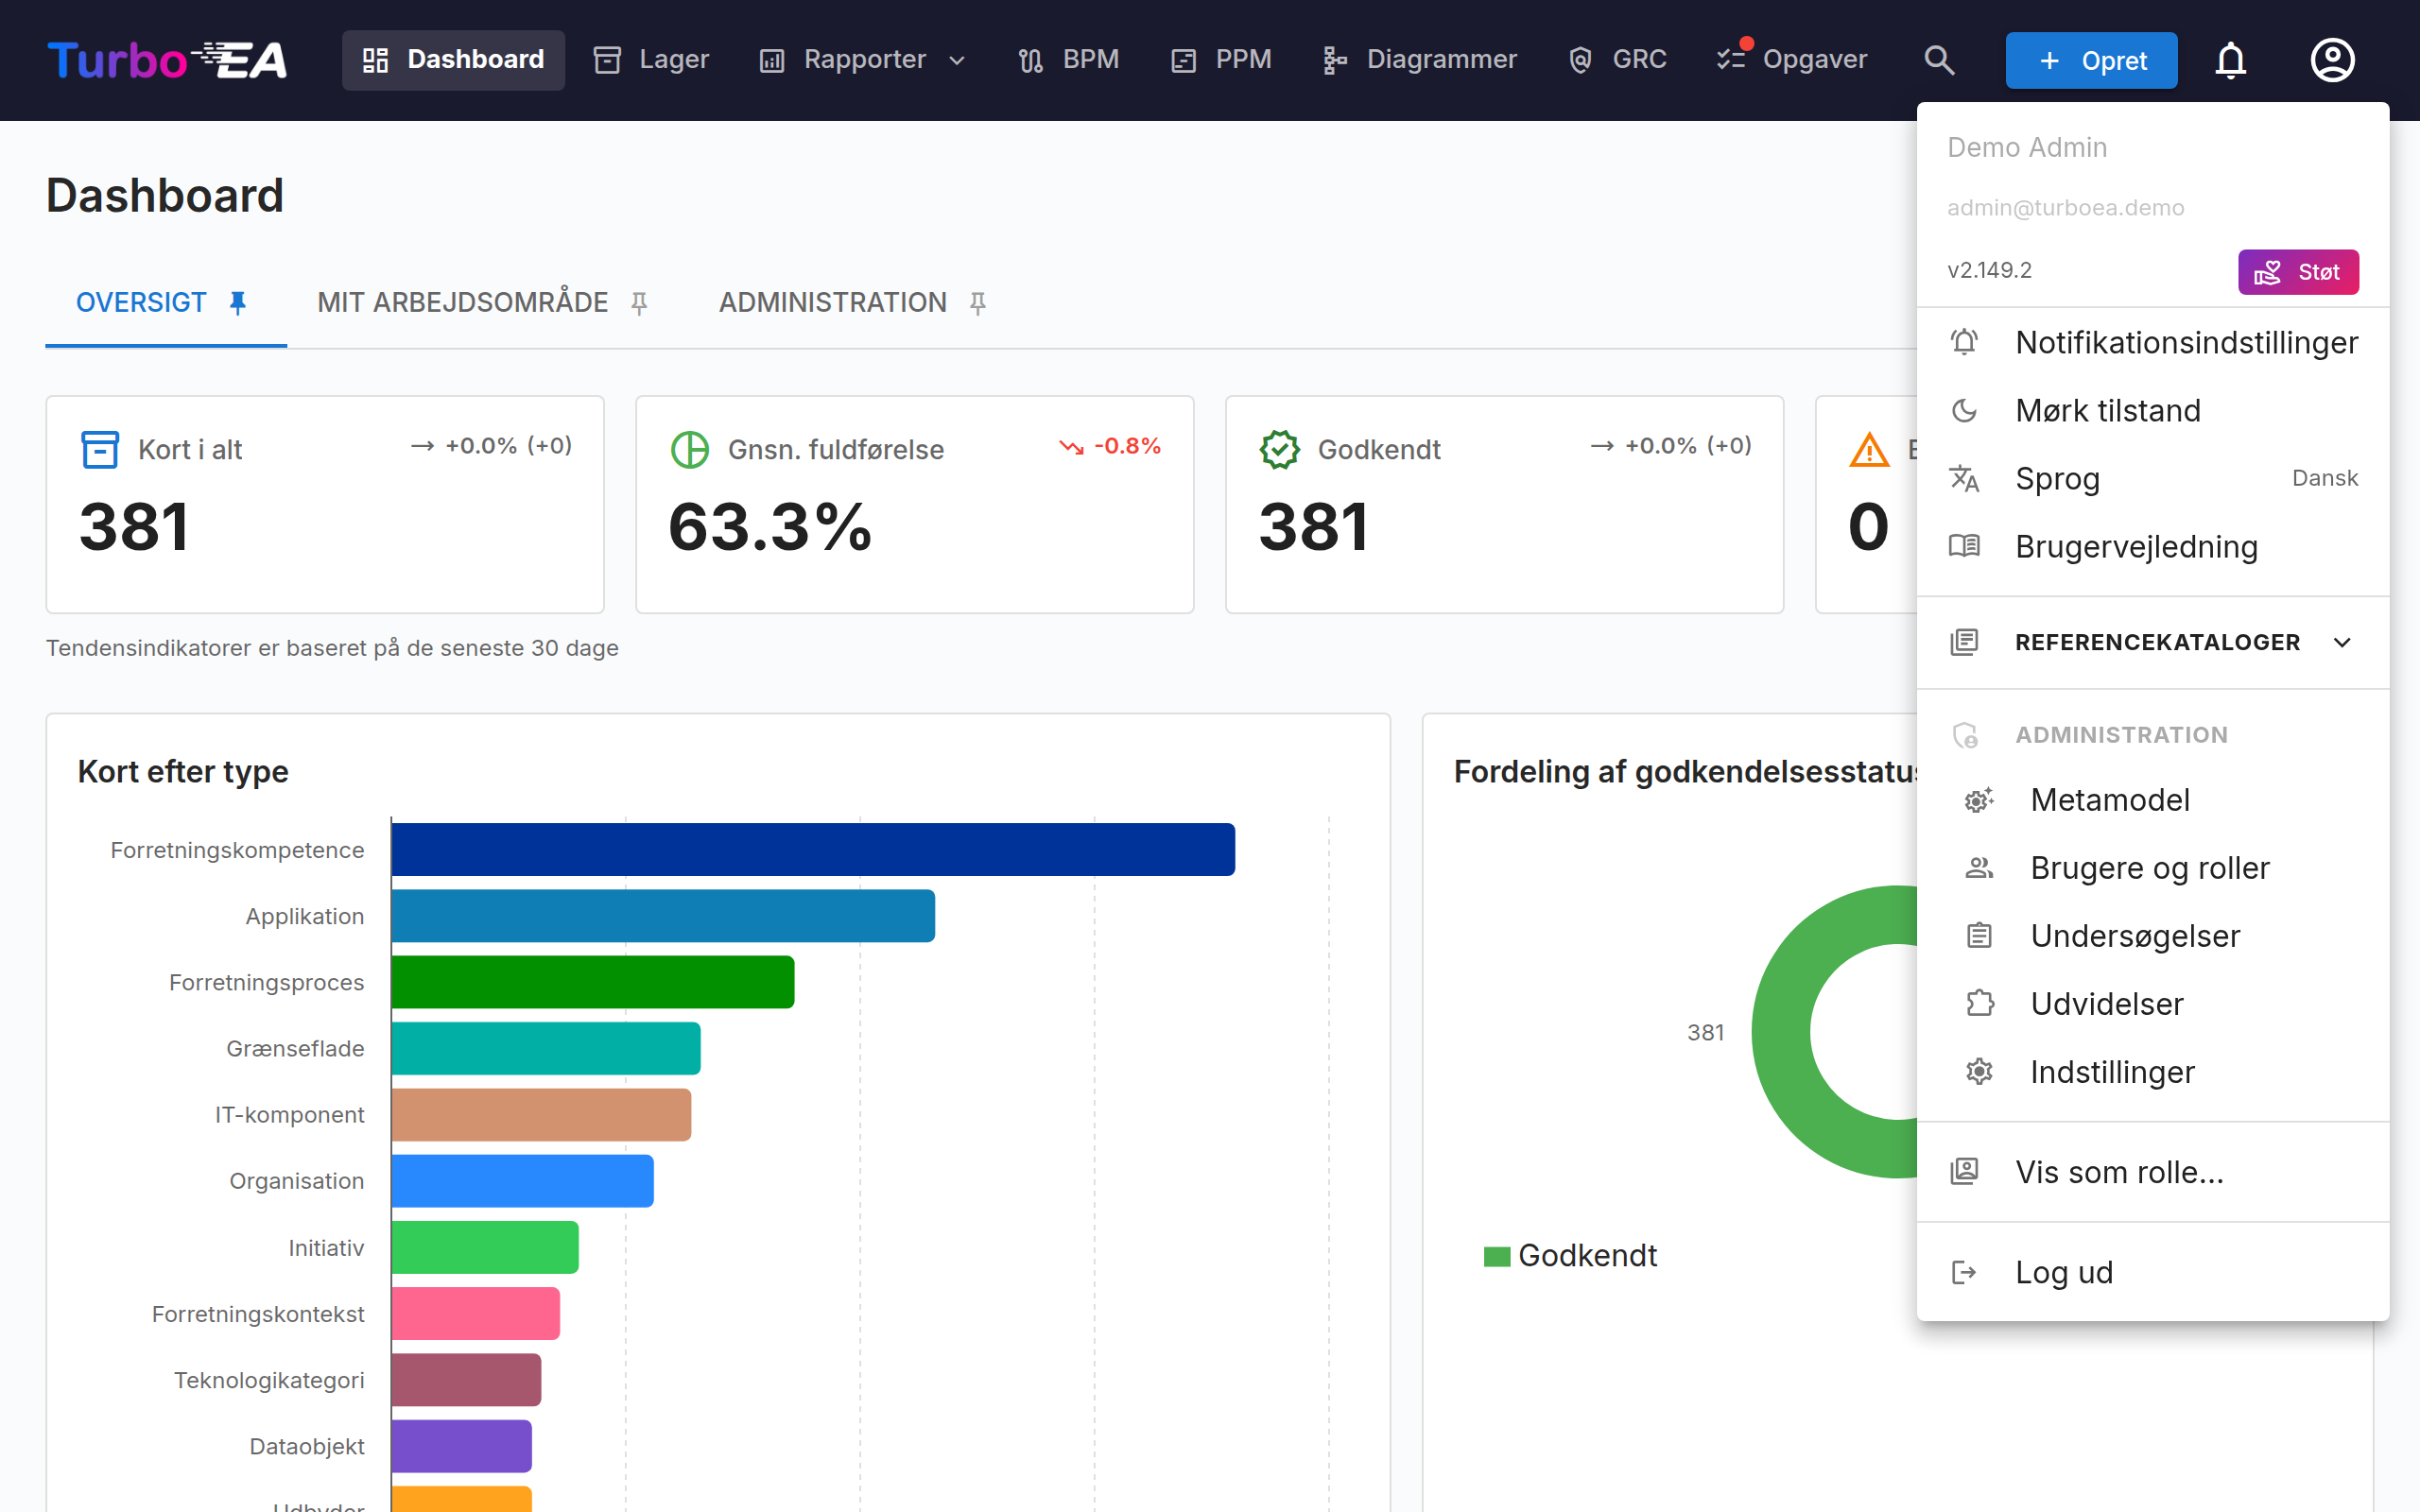
Task: Click the Log ud exit icon
Action: [x=1964, y=1272]
